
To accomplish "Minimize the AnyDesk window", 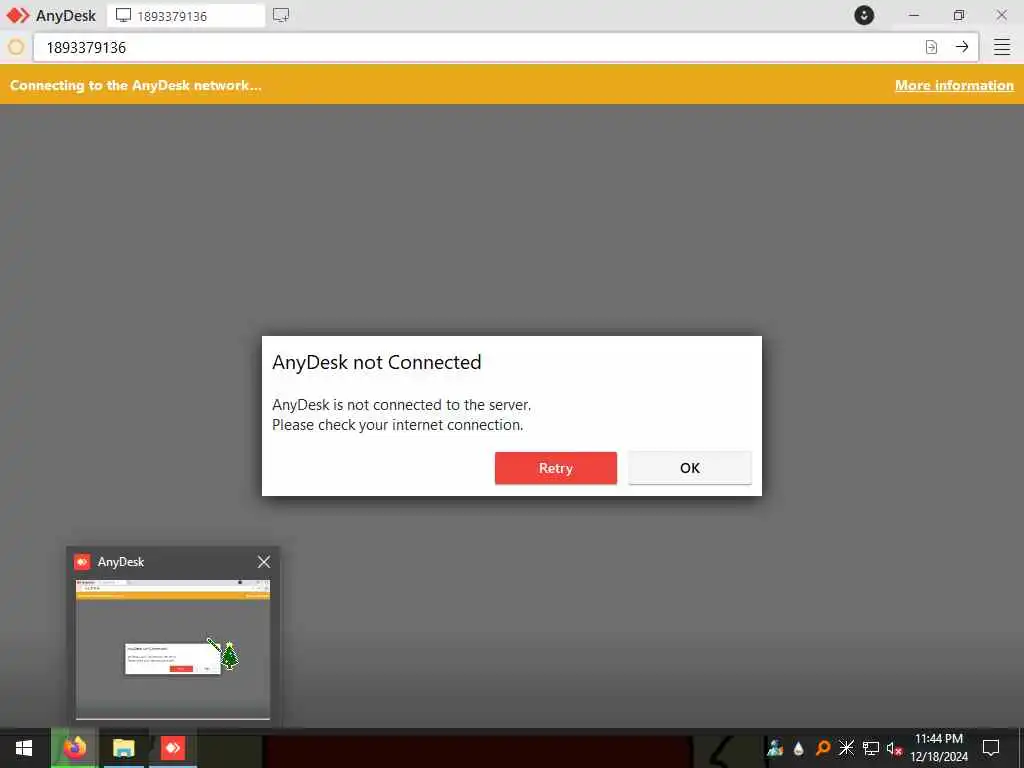I will [914, 15].
